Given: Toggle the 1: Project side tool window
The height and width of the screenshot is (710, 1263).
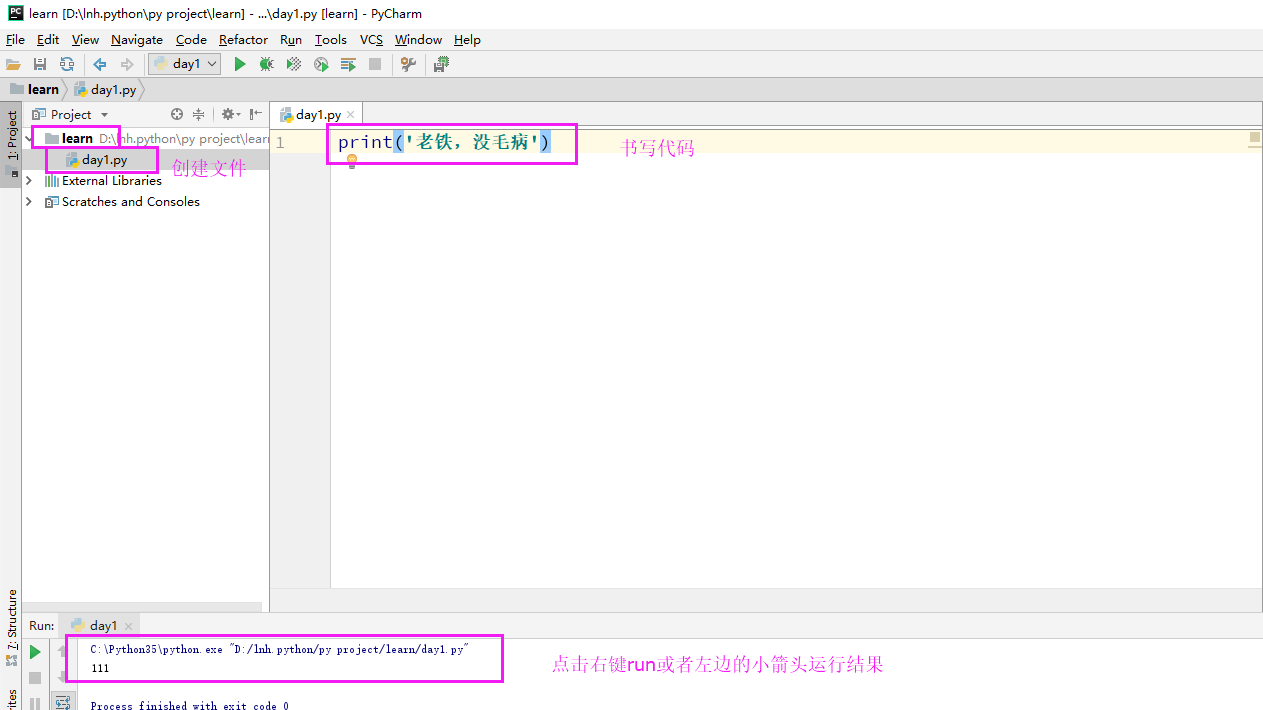Looking at the screenshot, I should tap(12, 136).
